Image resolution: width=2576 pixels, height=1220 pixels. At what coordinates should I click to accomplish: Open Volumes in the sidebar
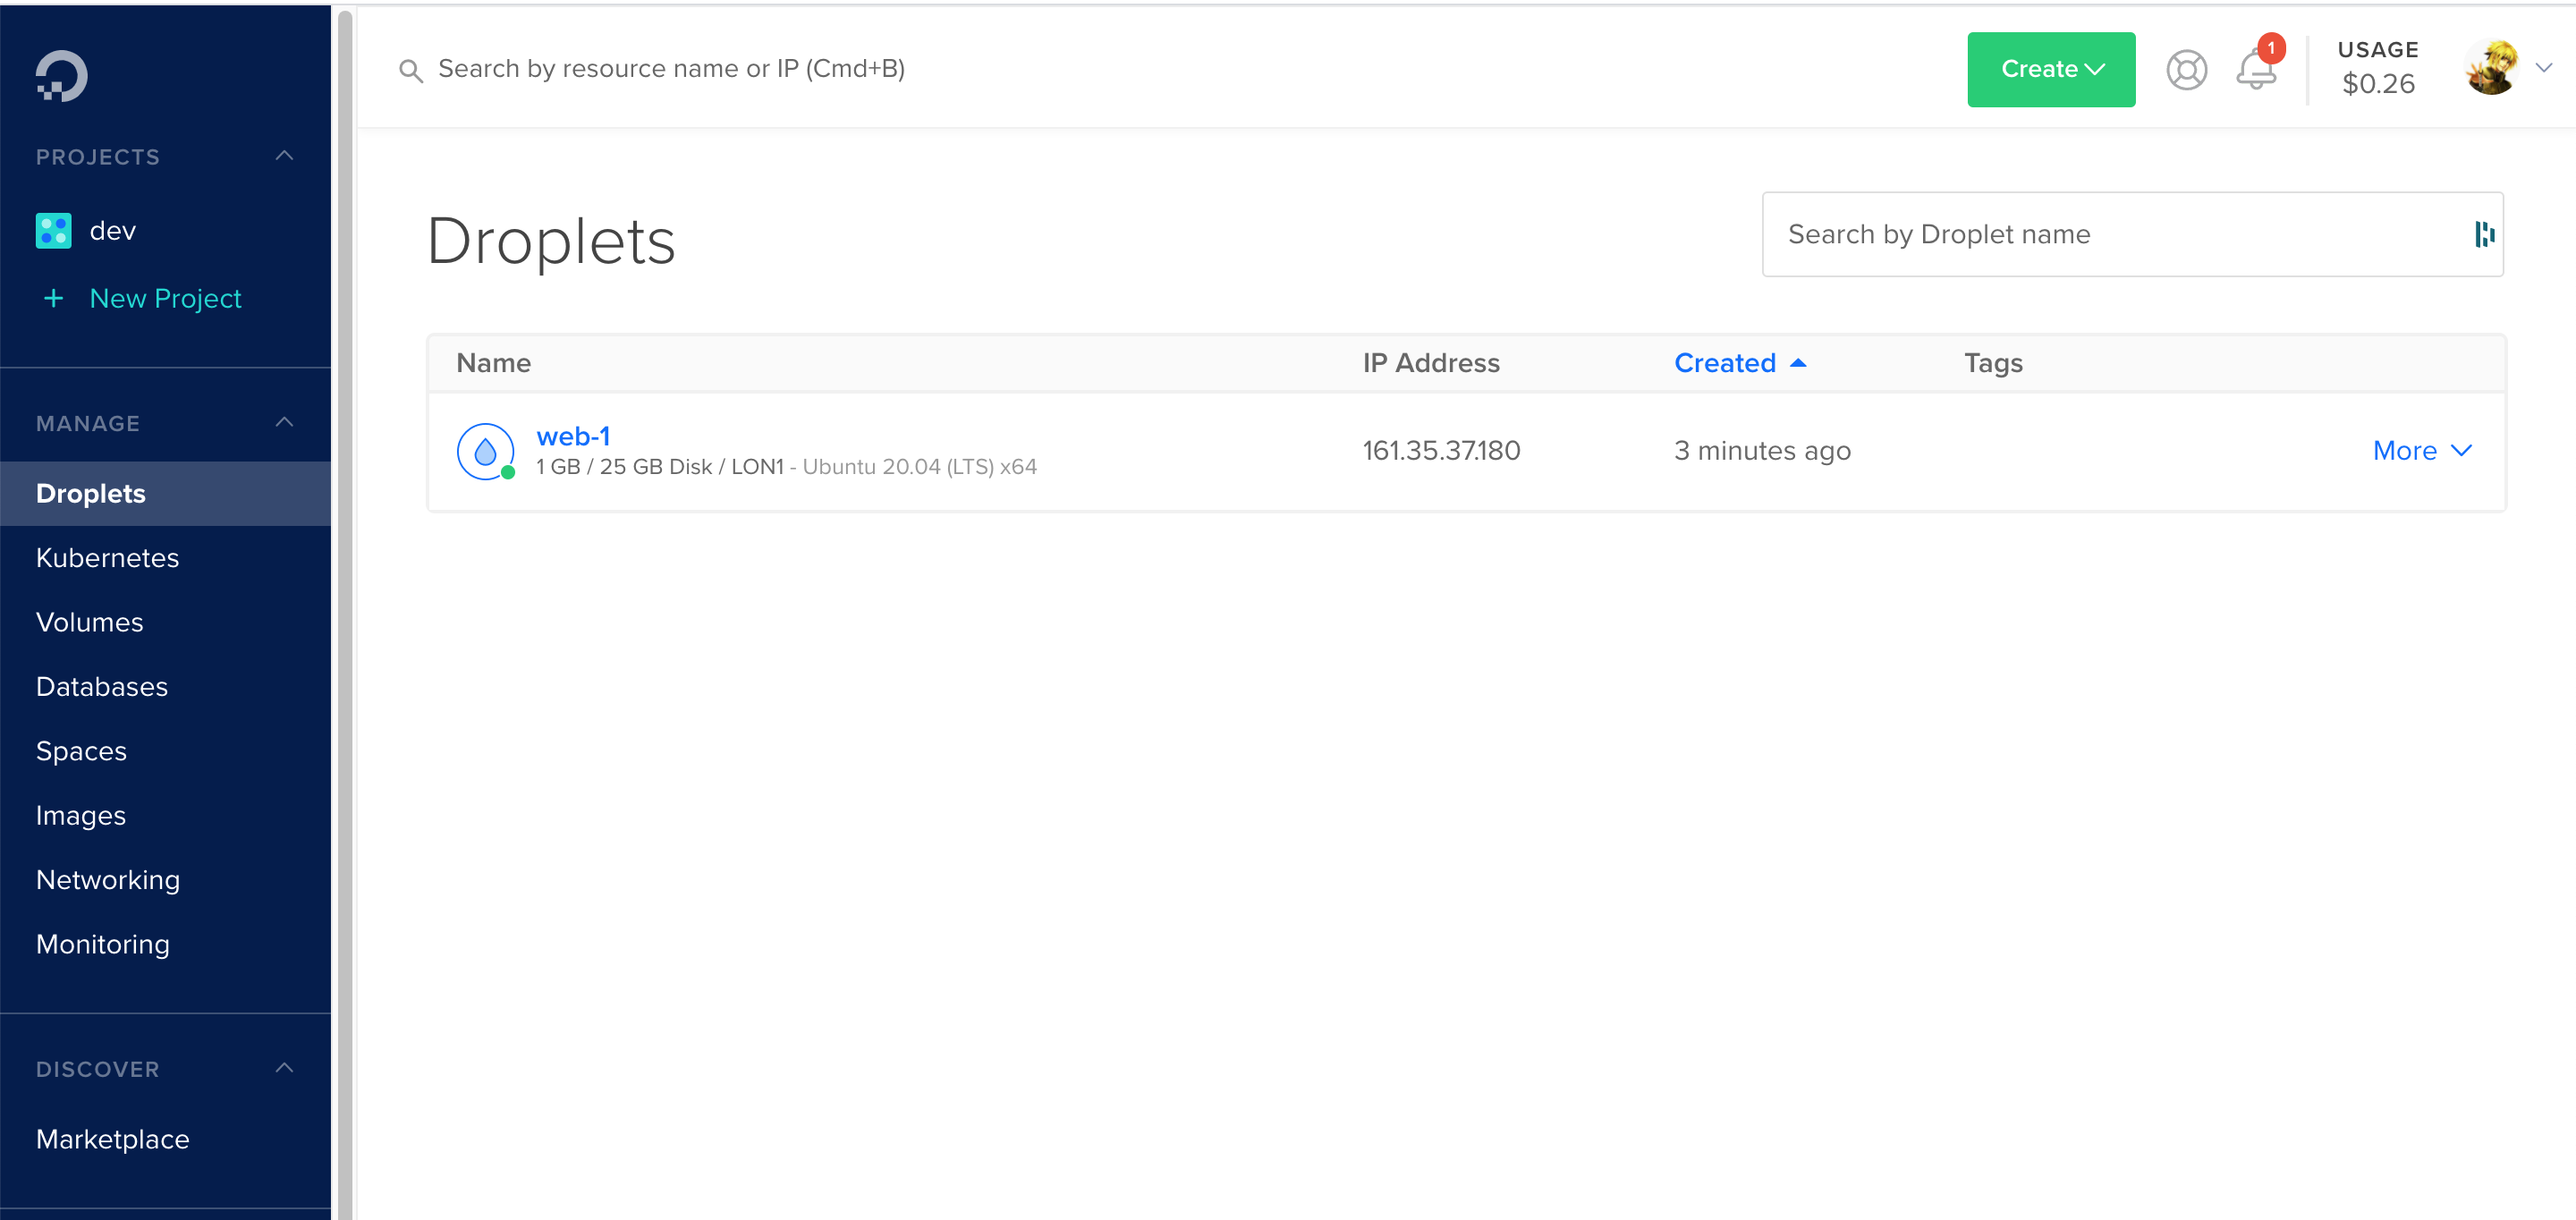tap(90, 623)
